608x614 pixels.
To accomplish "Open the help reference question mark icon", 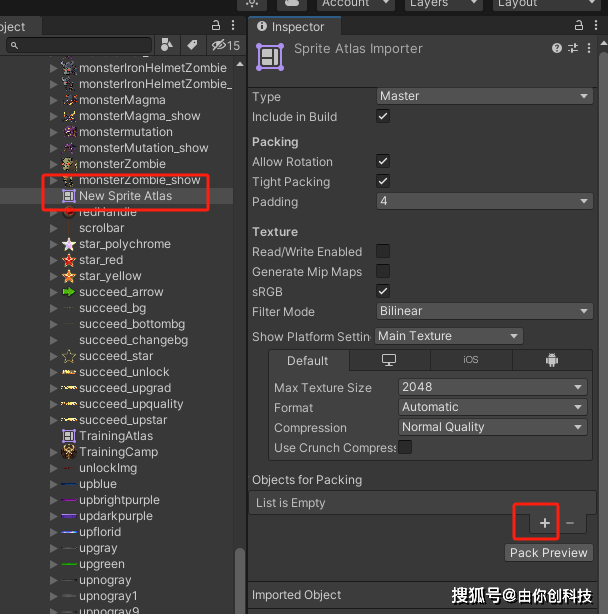I will tap(557, 48).
